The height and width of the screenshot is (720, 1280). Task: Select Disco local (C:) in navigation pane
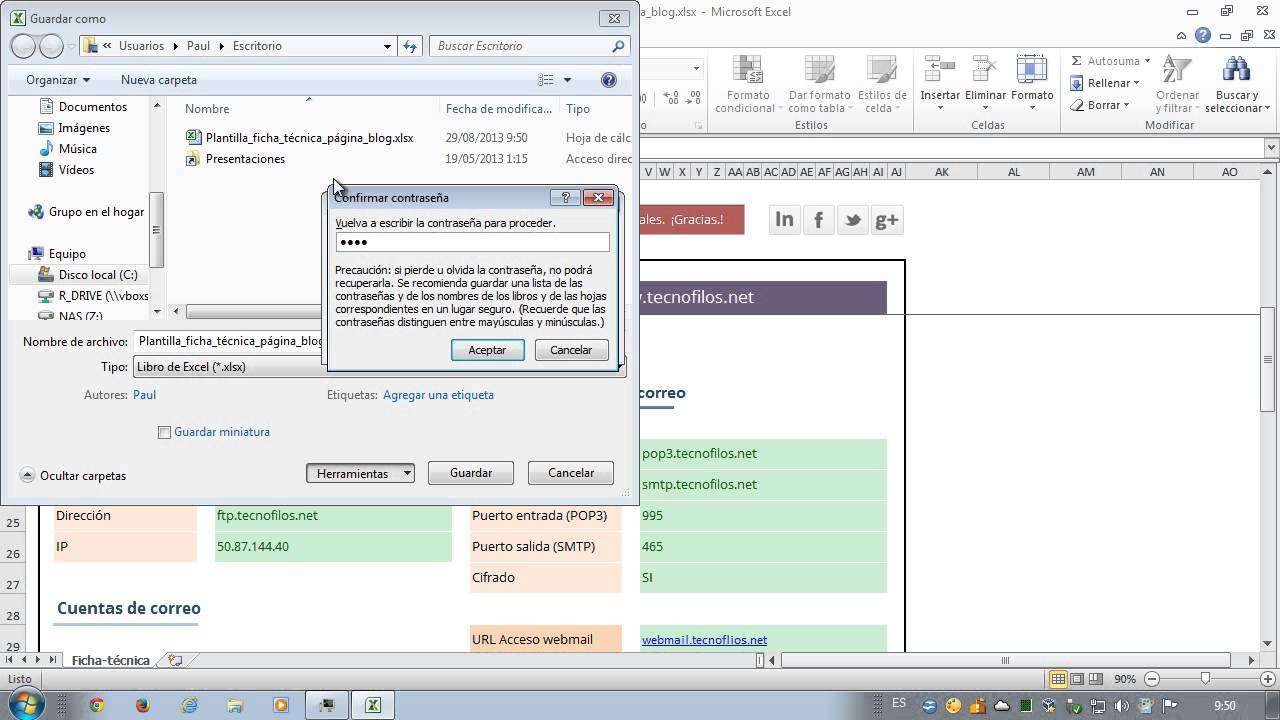coord(98,275)
